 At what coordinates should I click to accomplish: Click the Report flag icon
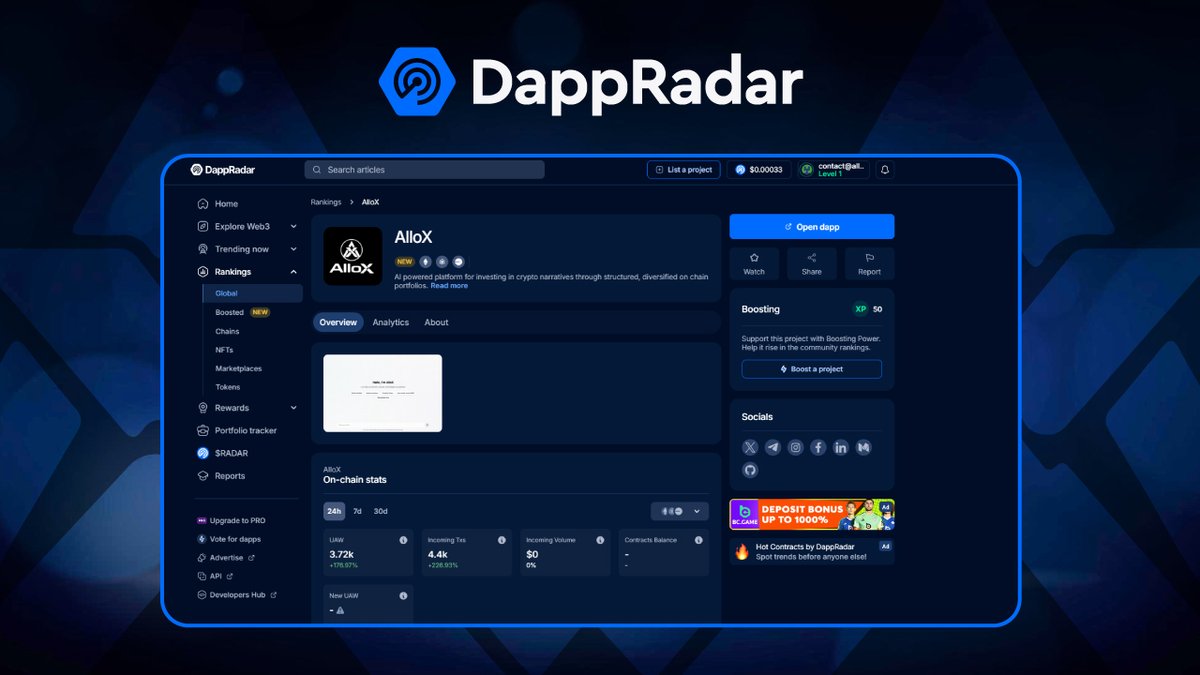coord(869,257)
